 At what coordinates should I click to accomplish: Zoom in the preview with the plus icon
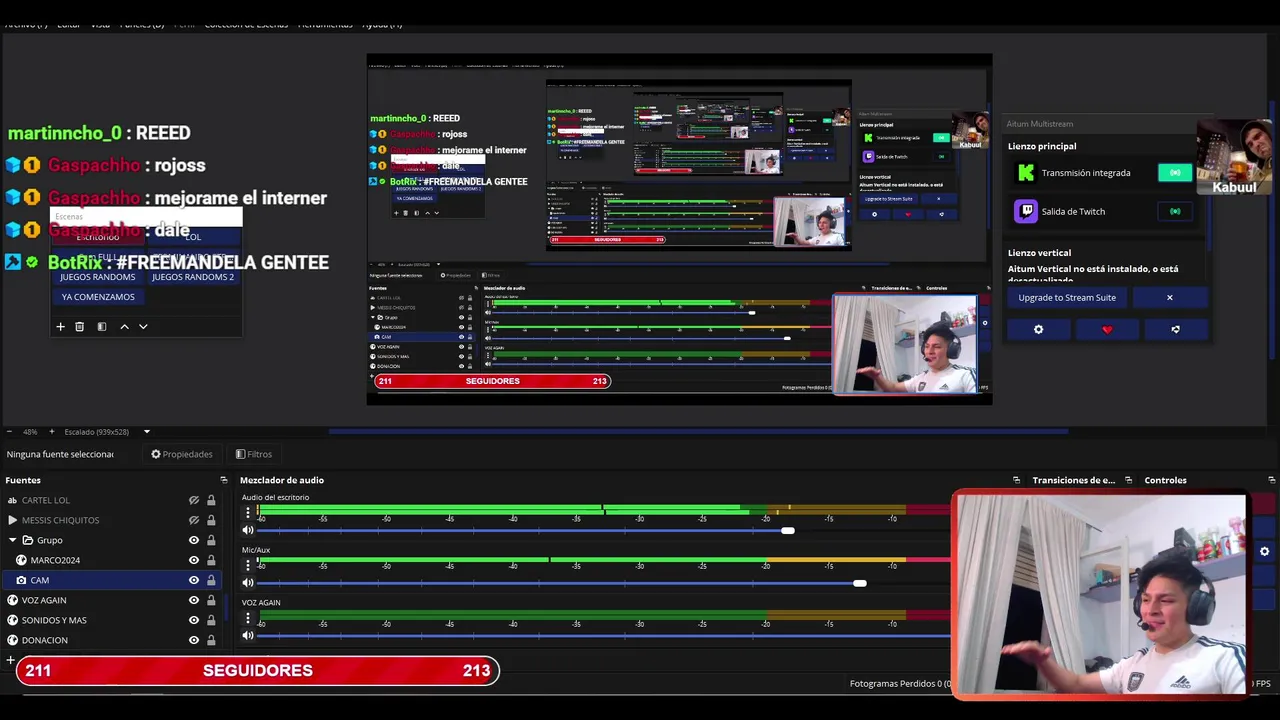[x=53, y=432]
